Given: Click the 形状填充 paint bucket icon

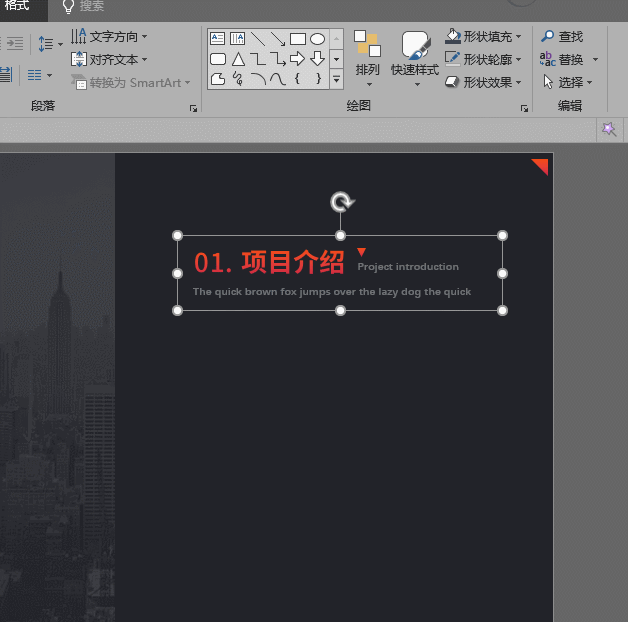Looking at the screenshot, I should (453, 36).
